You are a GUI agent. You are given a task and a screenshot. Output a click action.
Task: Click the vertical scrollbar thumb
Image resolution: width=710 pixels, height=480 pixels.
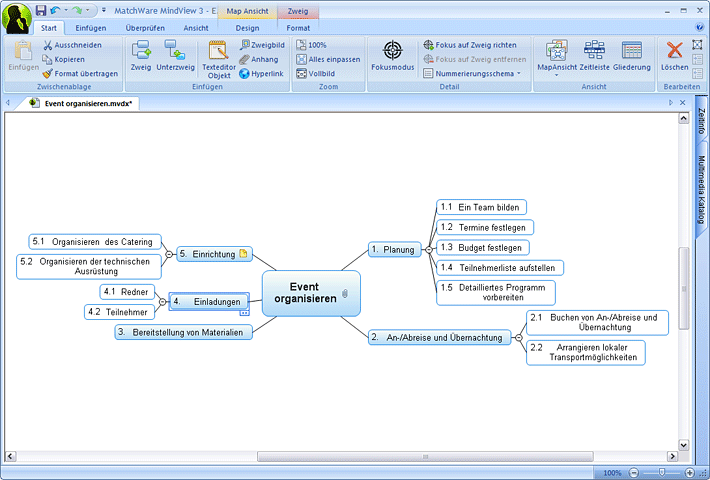point(684,288)
